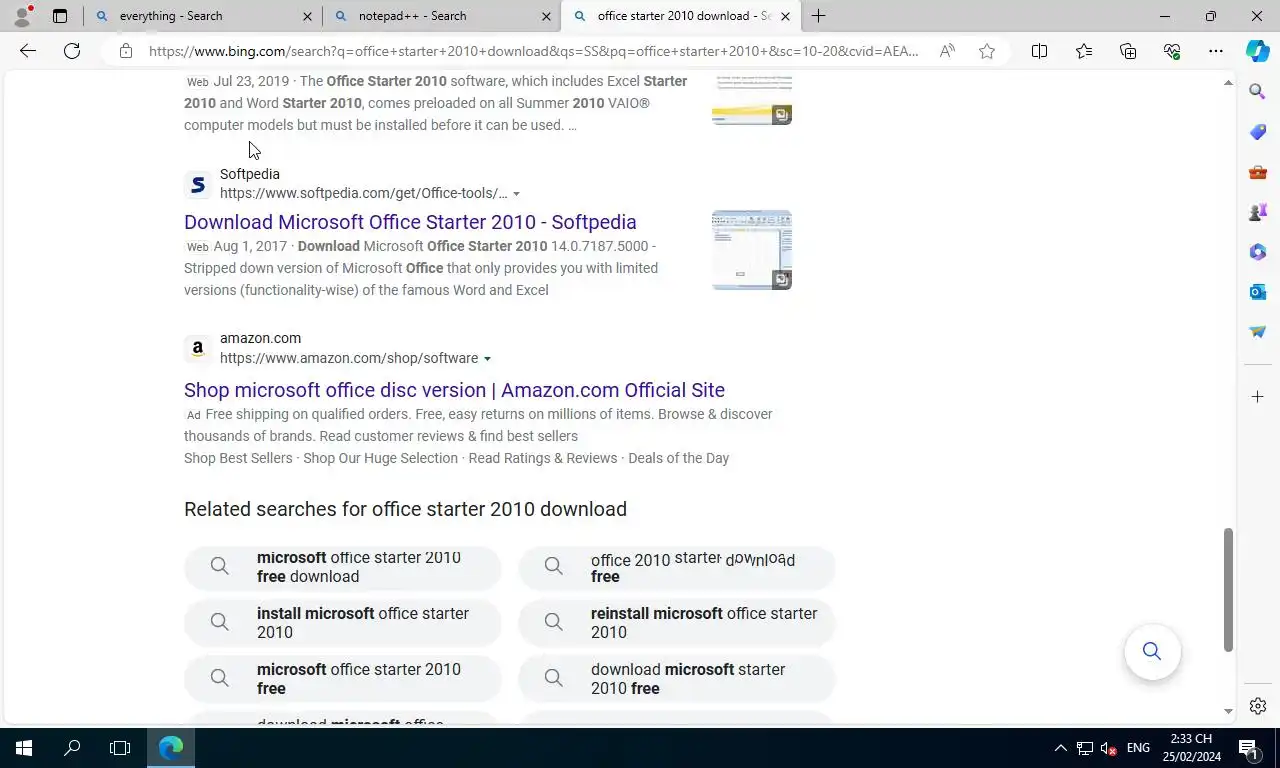Search 'office 2010 starter download free'
The height and width of the screenshot is (768, 1280).
[x=677, y=567]
